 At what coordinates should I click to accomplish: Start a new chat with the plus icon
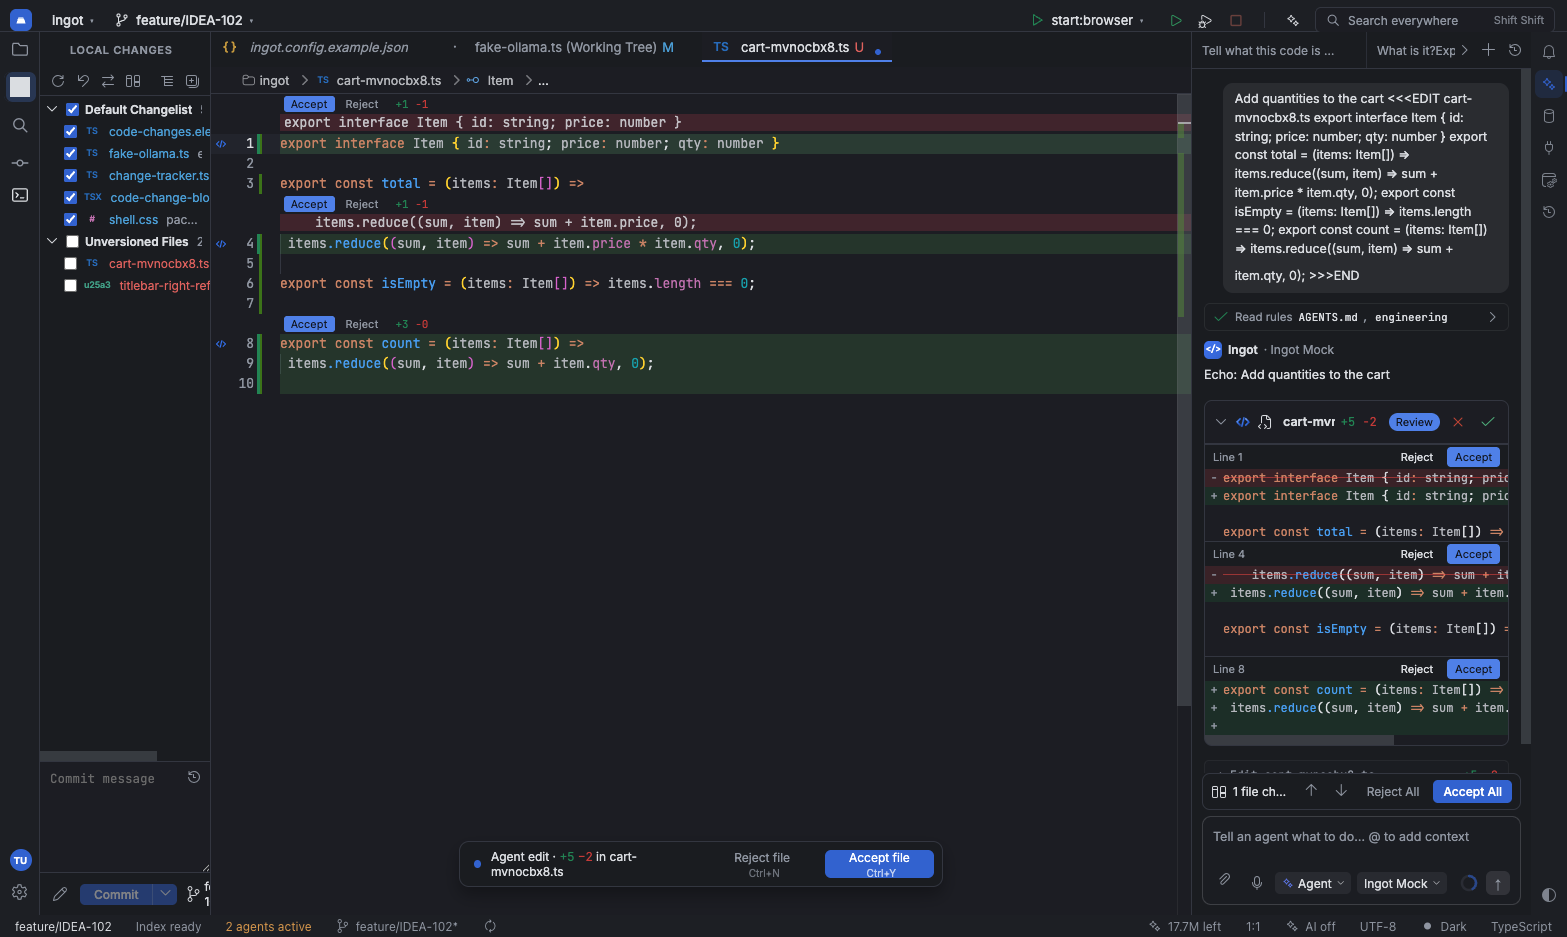1488,50
